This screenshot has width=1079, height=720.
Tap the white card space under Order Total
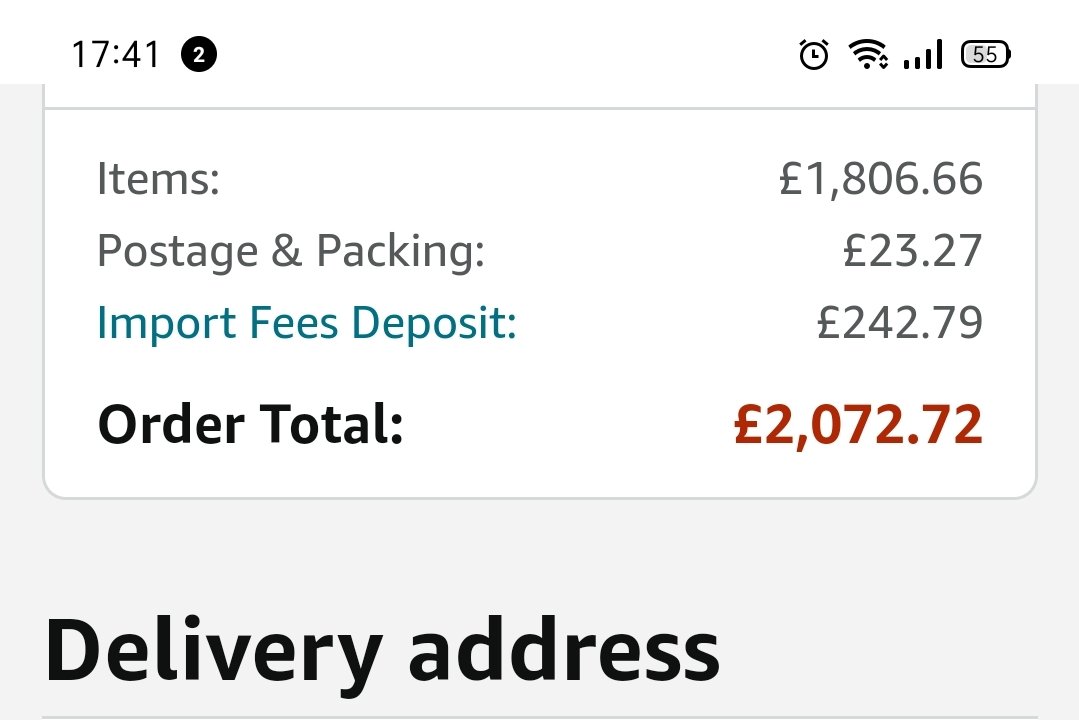[540, 475]
